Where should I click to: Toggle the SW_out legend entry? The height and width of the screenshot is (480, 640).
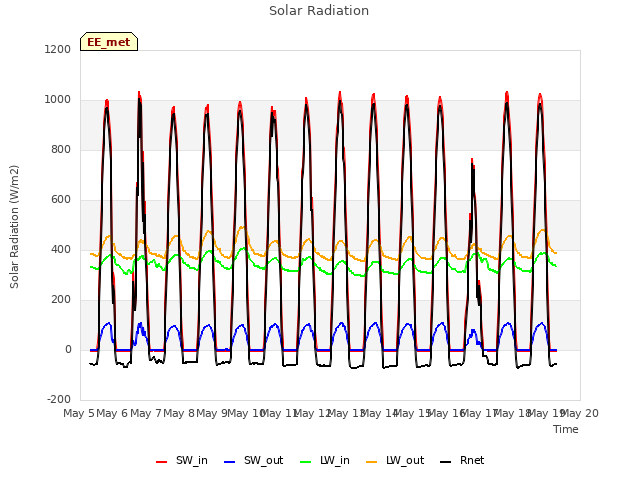pyautogui.click(x=254, y=461)
